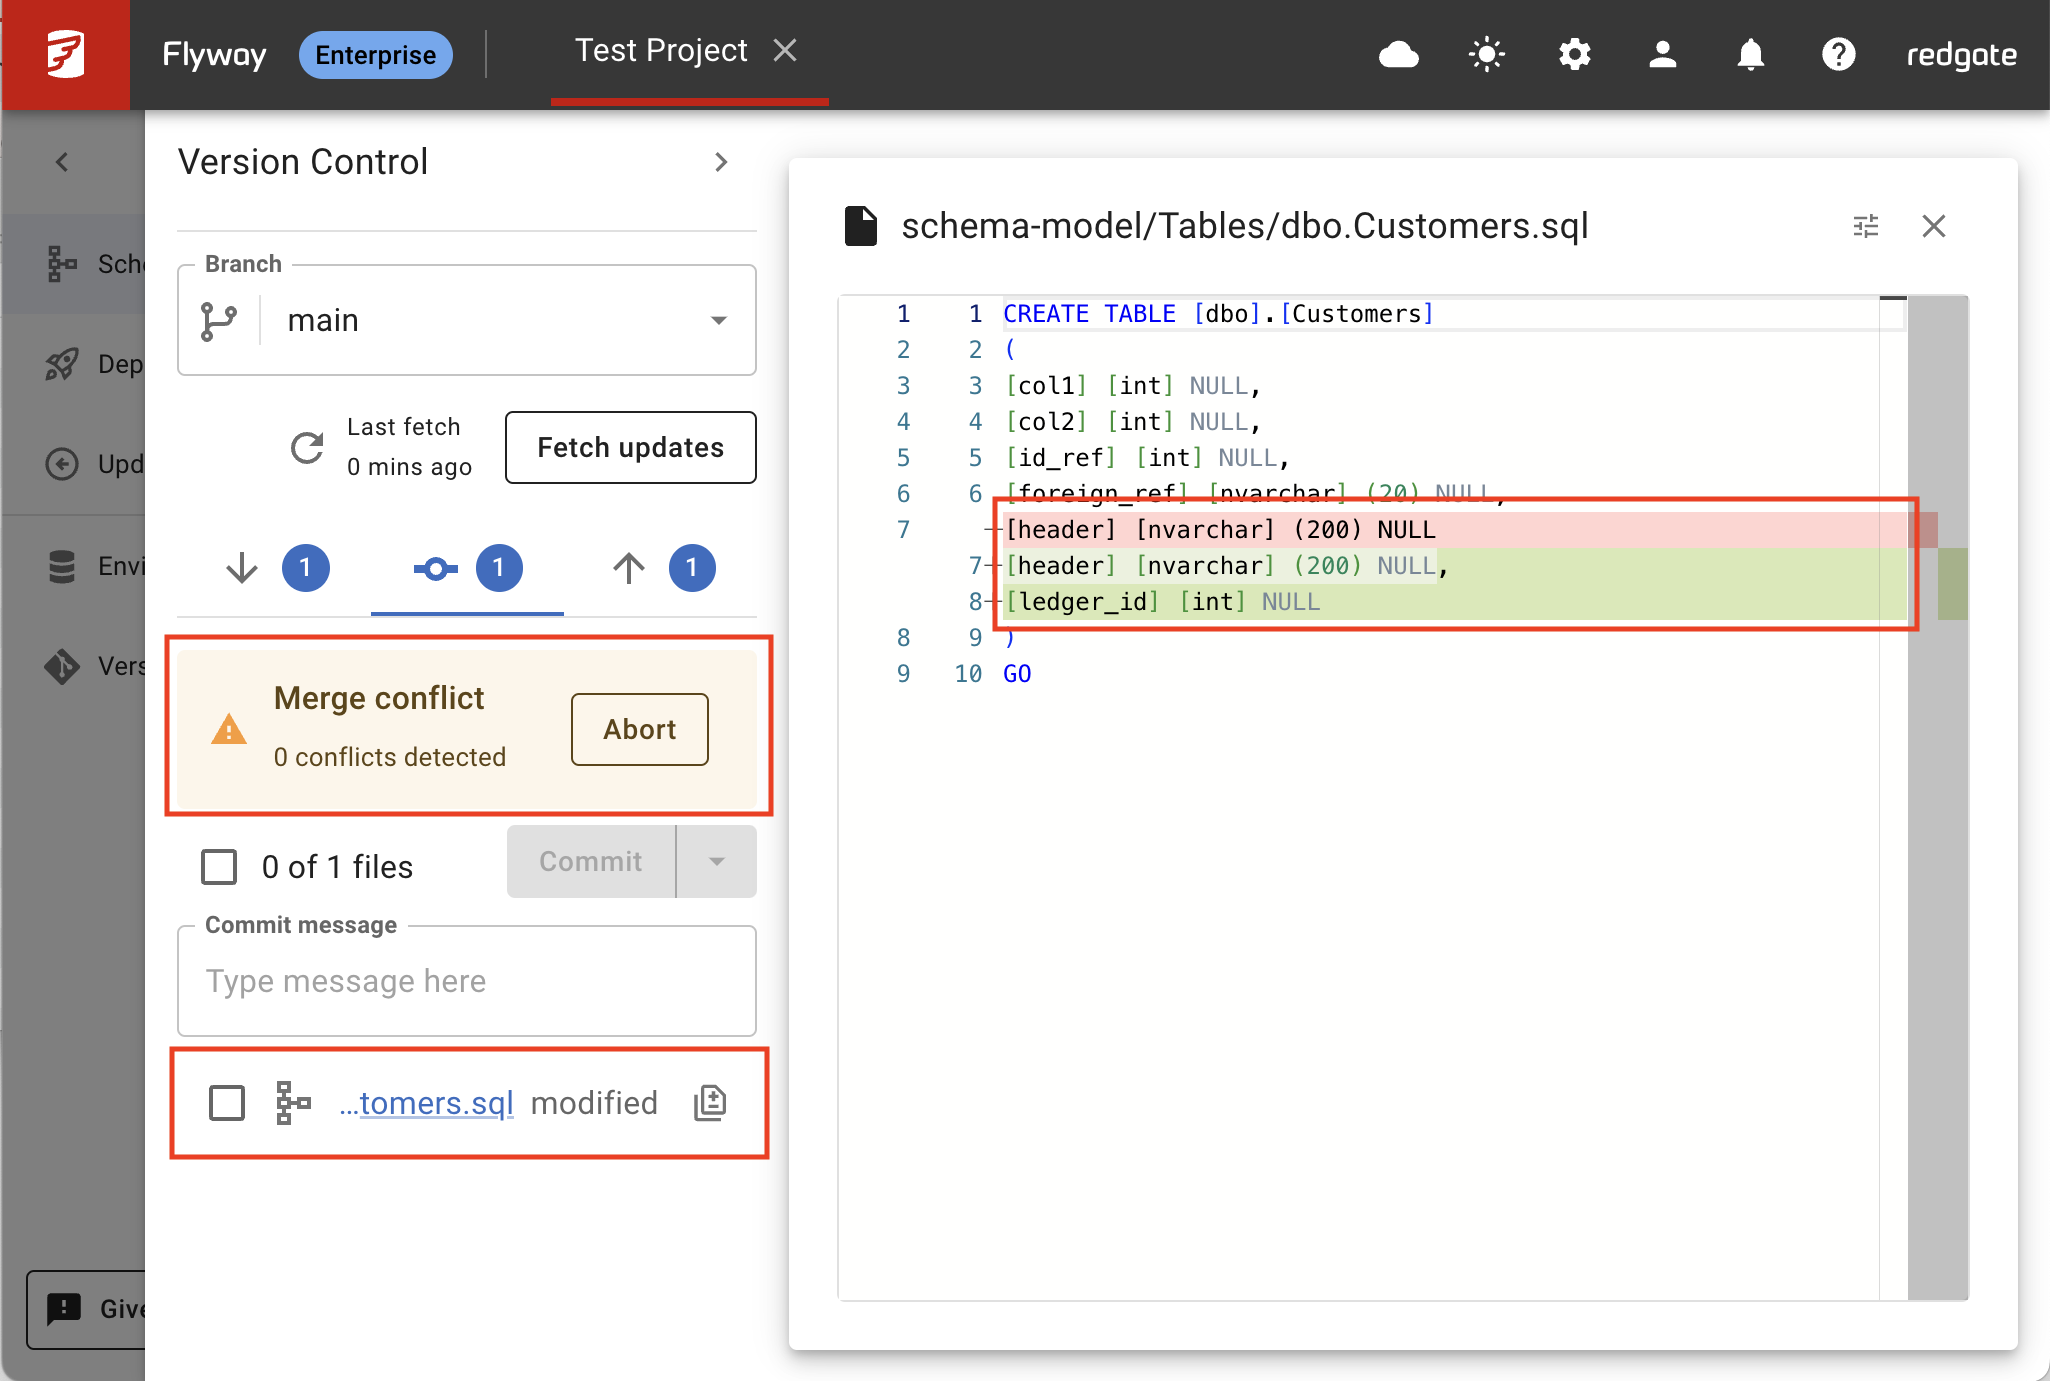Screen dimensions: 2050x1381
Task: Open notifications bell icon
Action: (1750, 54)
